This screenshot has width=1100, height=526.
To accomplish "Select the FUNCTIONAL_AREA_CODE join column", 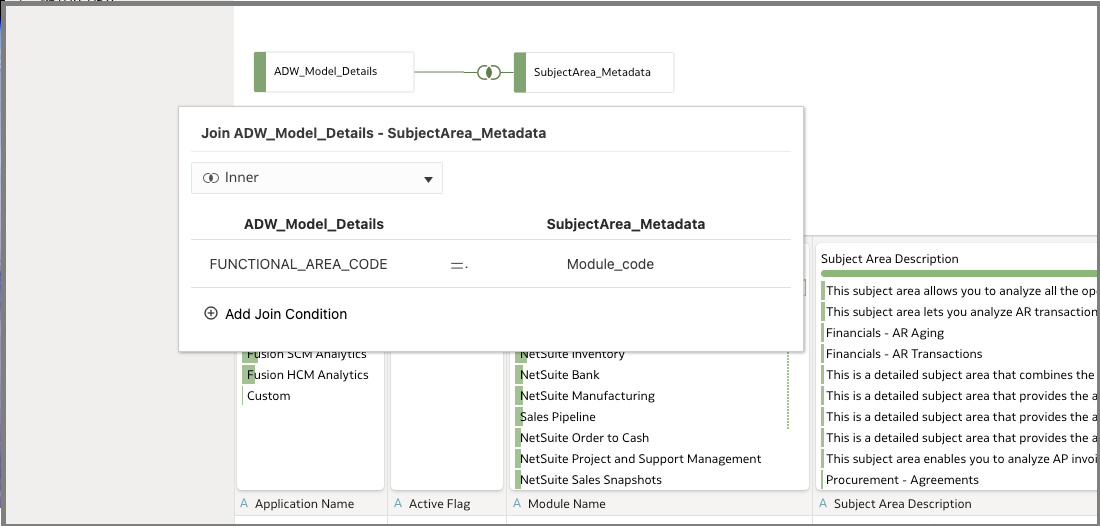I will click(x=298, y=265).
